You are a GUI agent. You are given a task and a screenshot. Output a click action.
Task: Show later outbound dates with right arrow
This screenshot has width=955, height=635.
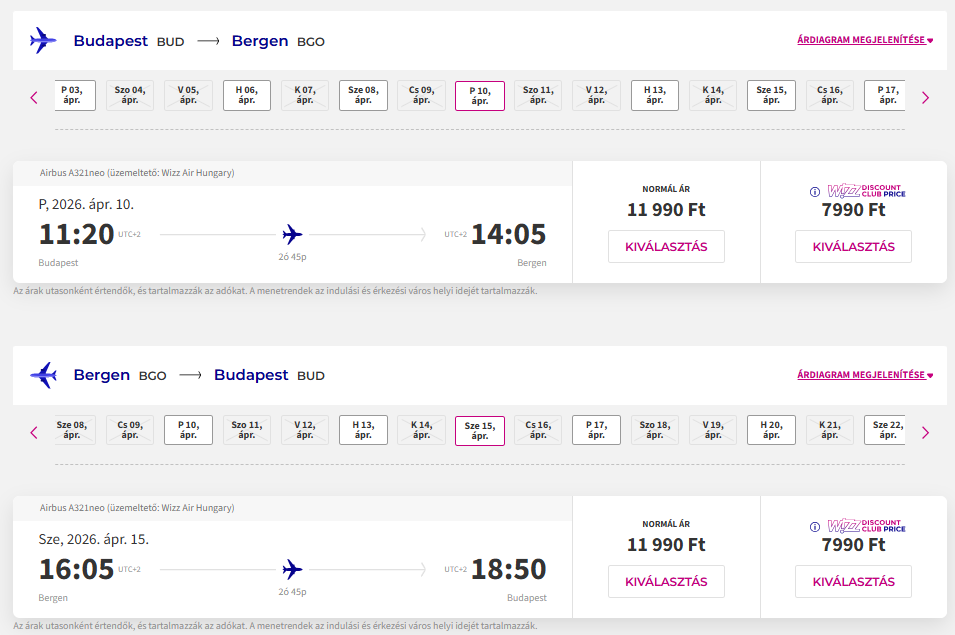925,97
